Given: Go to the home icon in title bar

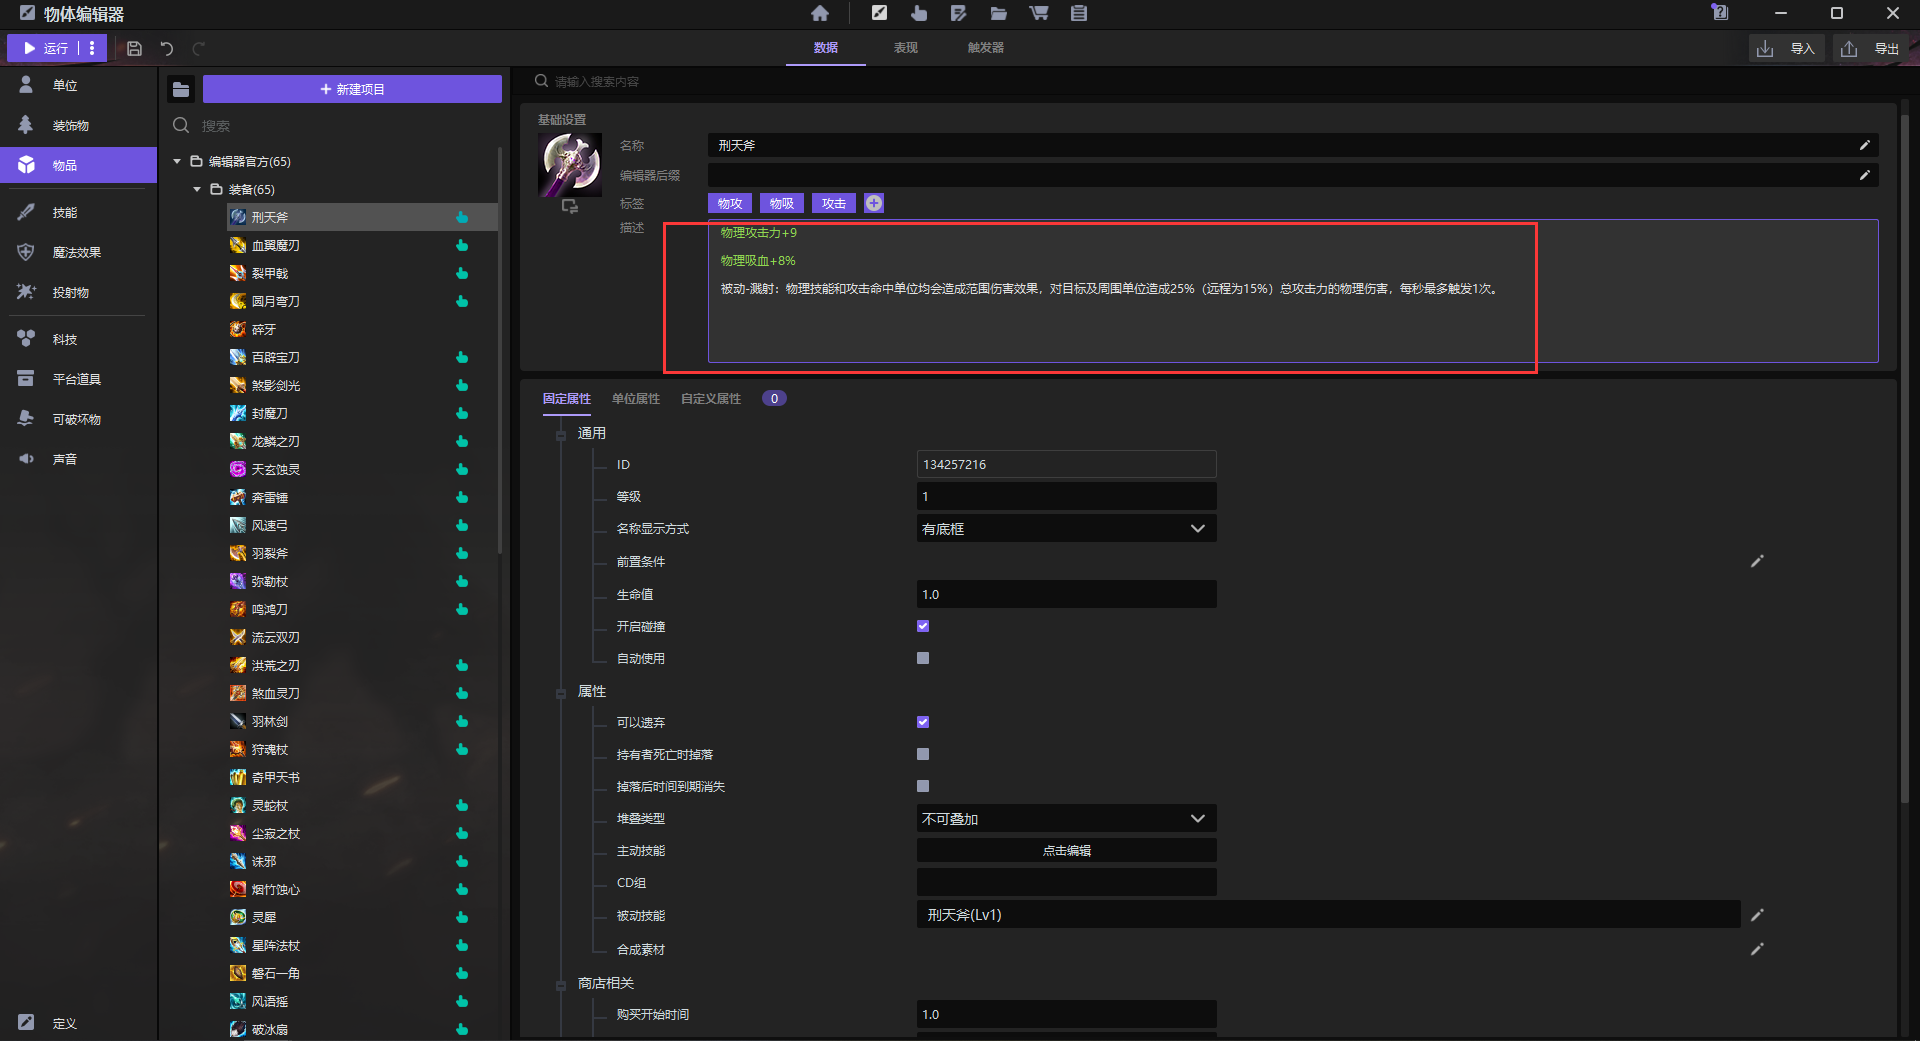Looking at the screenshot, I should point(820,13).
